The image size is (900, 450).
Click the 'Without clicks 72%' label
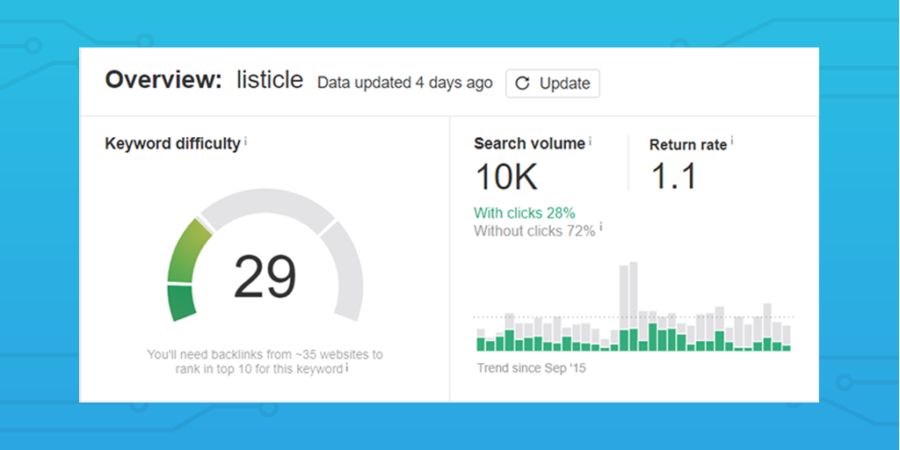pyautogui.click(x=534, y=231)
